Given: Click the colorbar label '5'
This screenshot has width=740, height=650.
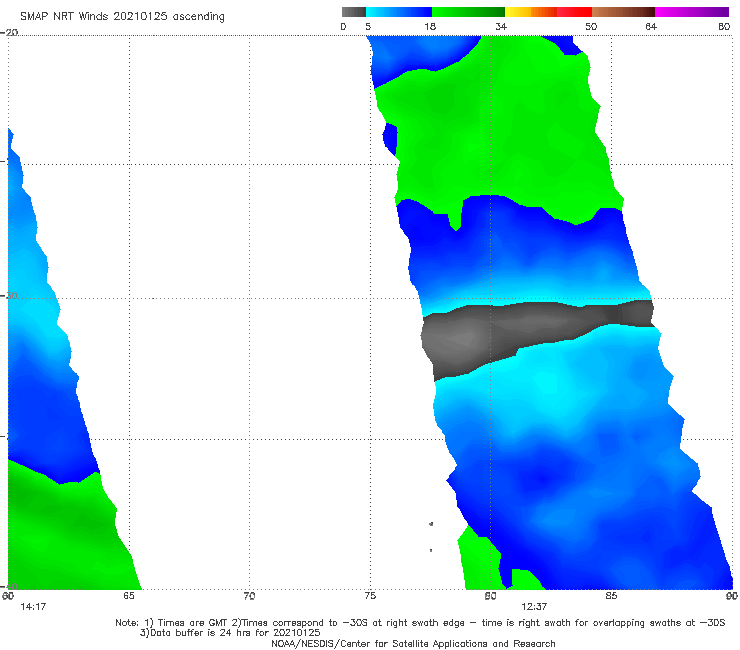Looking at the screenshot, I should pos(368,27).
